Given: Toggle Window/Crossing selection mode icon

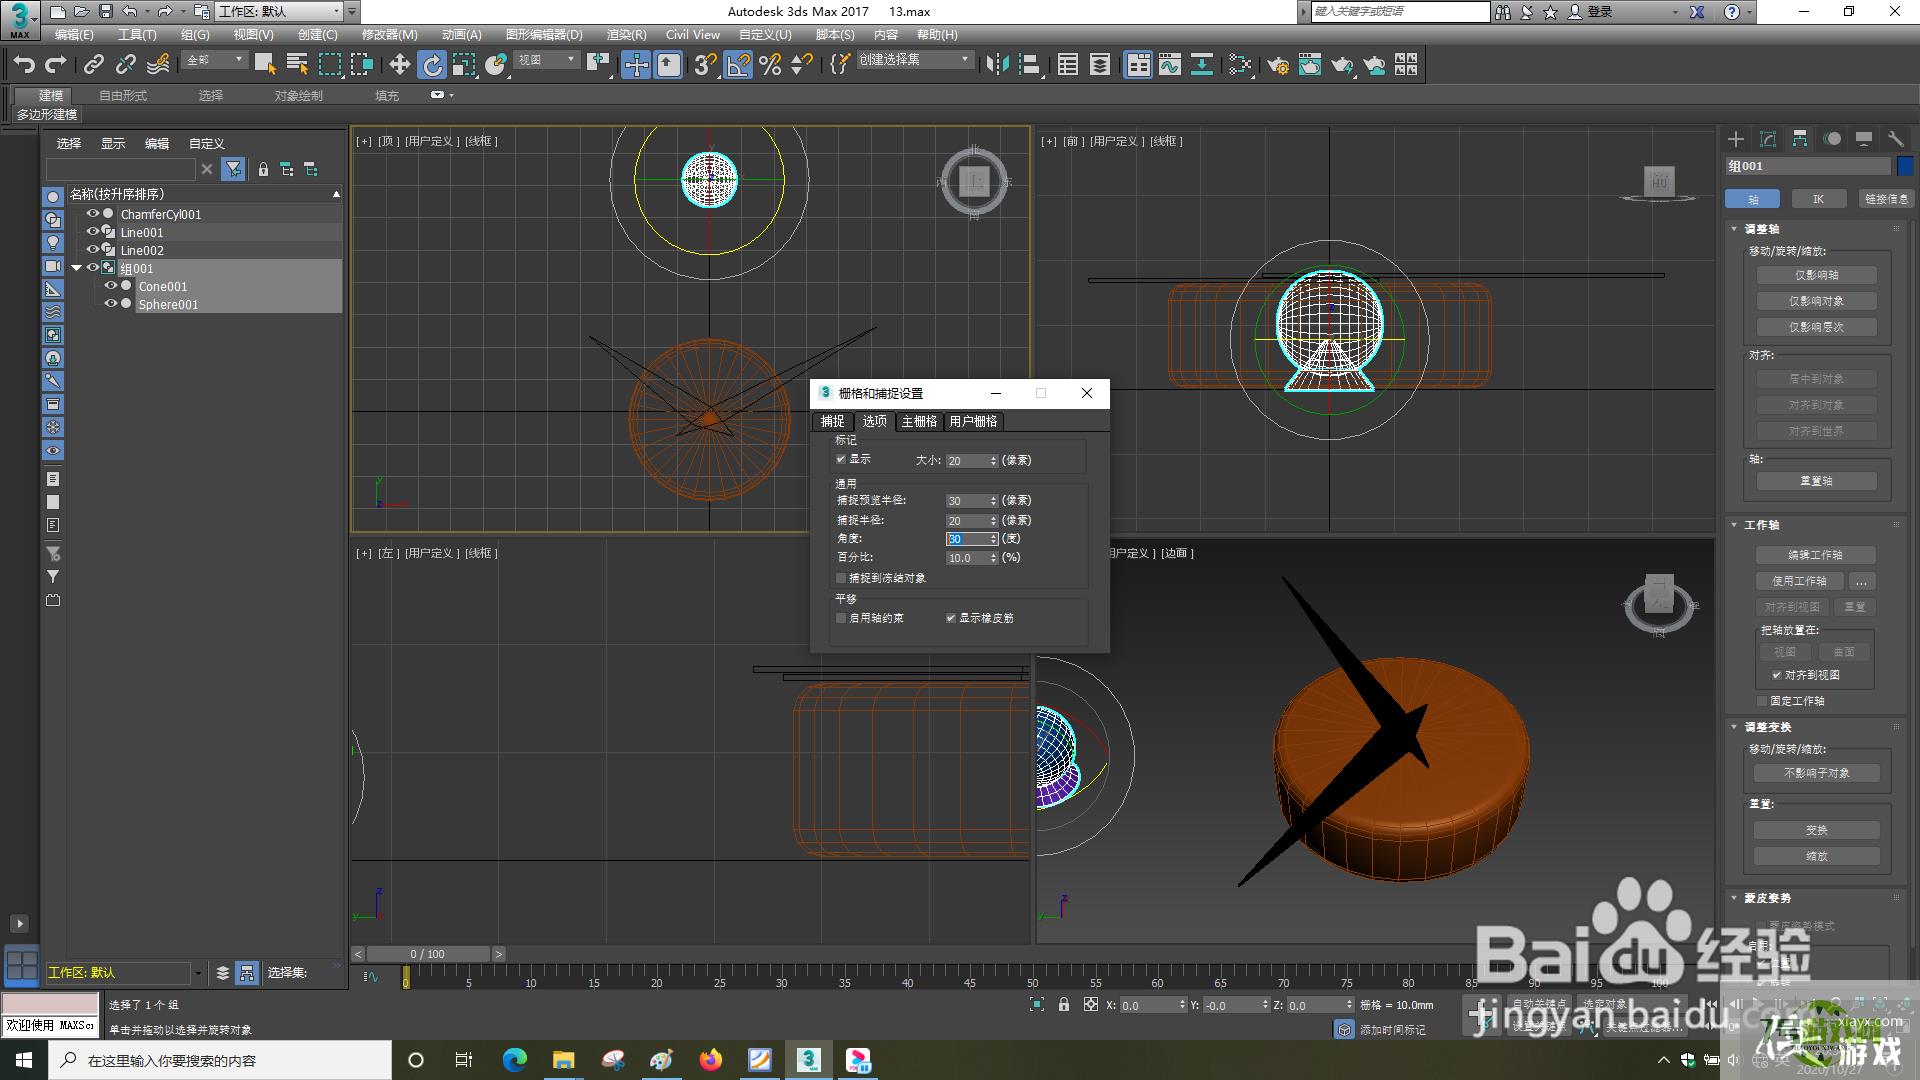Looking at the screenshot, I should point(362,65).
